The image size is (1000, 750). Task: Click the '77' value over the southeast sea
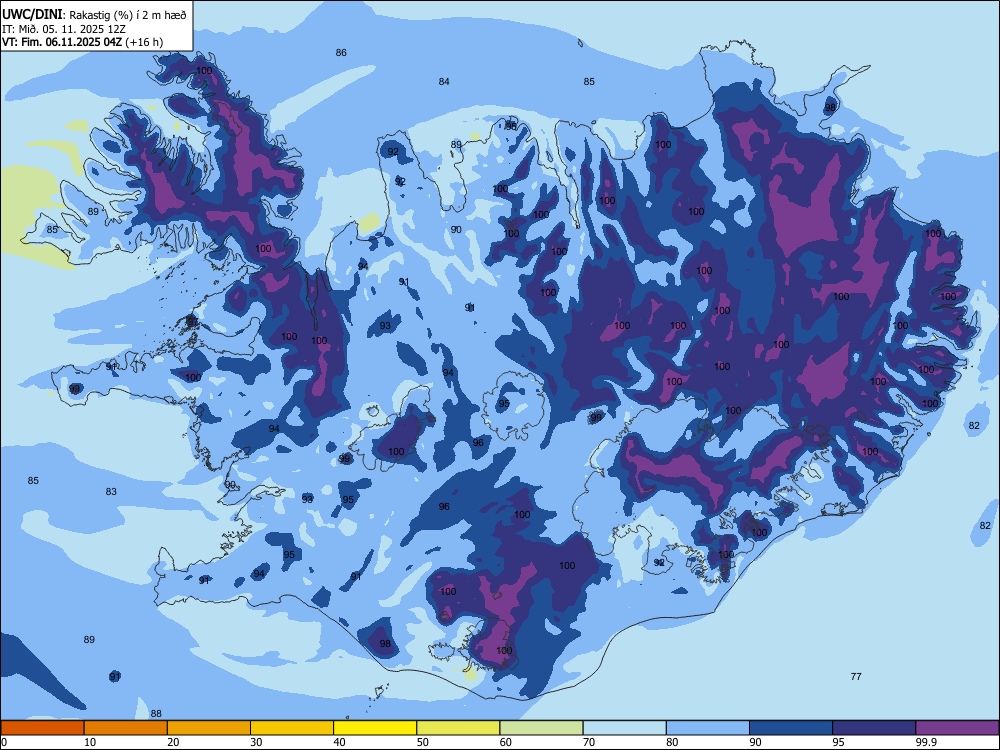[x=856, y=677]
